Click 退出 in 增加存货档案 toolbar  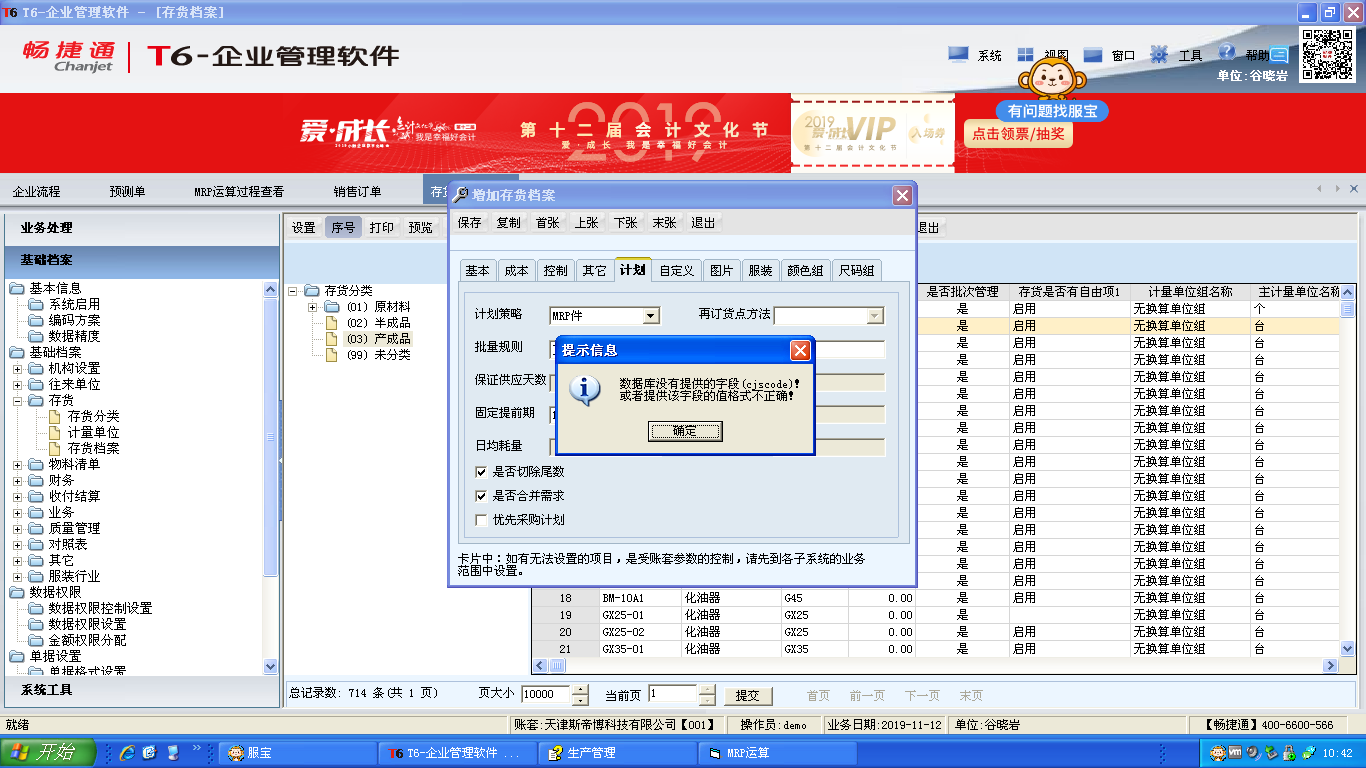click(x=704, y=223)
